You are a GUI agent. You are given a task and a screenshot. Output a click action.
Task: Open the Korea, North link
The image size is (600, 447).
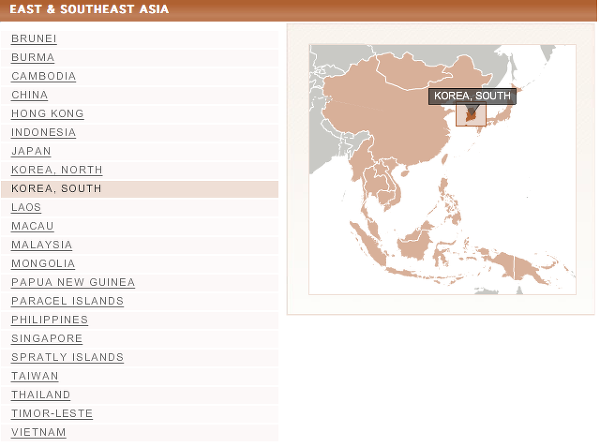pos(57,170)
